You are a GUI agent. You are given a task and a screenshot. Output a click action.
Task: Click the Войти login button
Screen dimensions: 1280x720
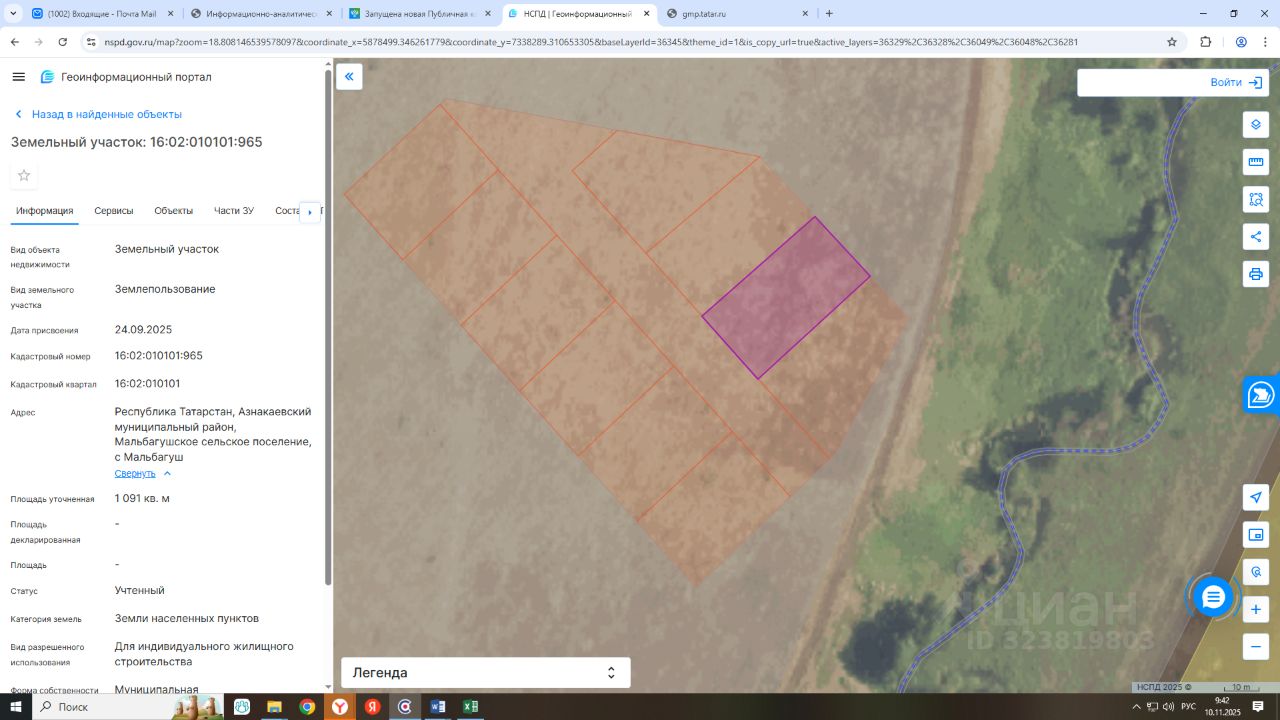(1236, 82)
